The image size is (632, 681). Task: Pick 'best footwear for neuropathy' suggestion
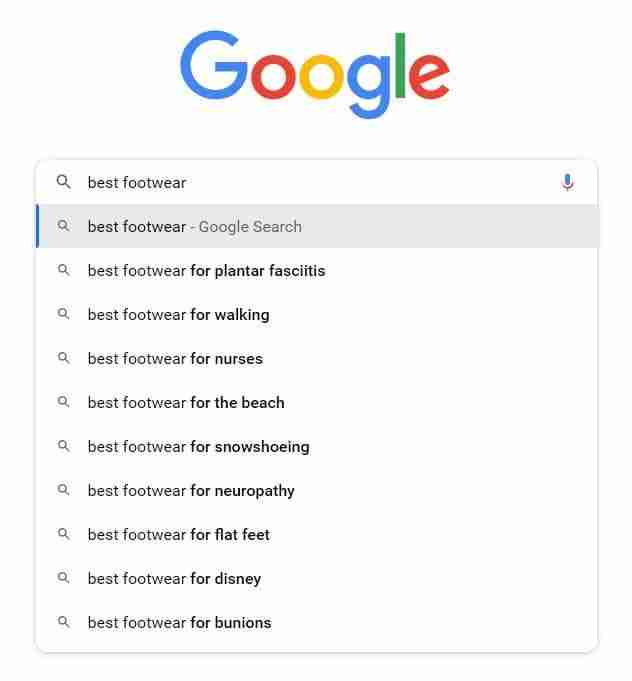[x=191, y=491]
